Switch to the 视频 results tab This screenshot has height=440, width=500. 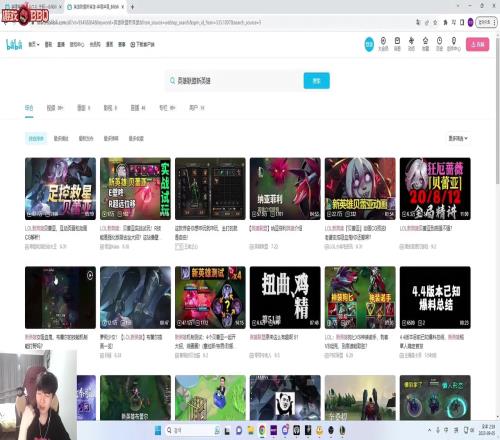(x=55, y=108)
